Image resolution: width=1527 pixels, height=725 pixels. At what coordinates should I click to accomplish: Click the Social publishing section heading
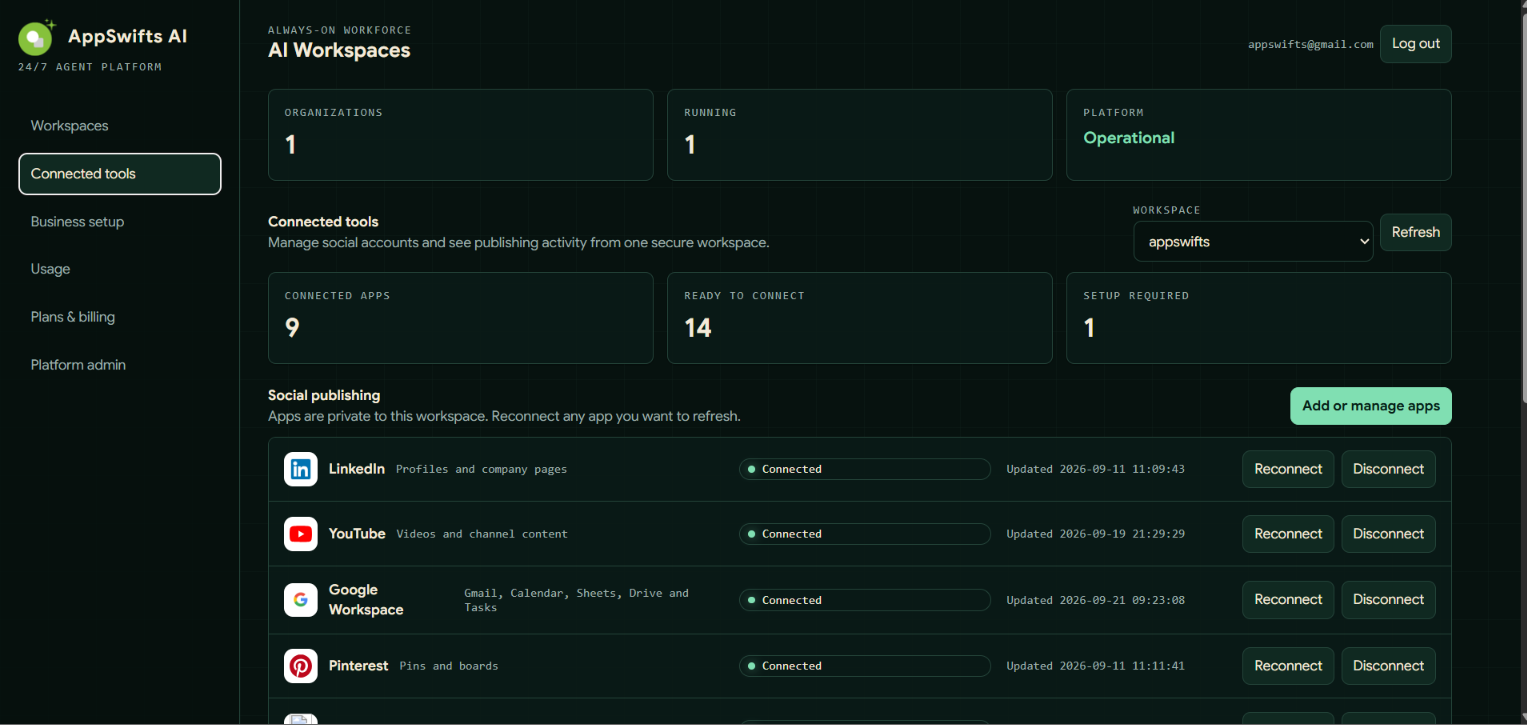click(x=324, y=395)
